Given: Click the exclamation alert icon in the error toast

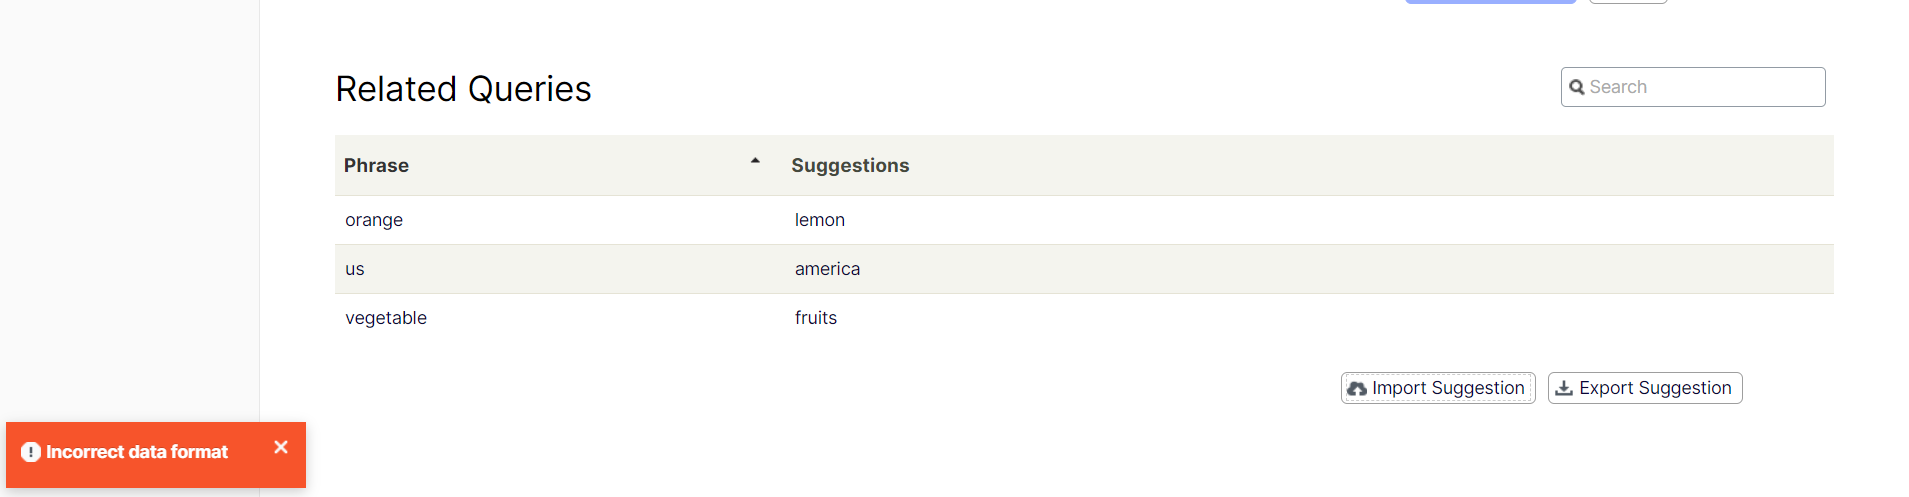Looking at the screenshot, I should point(31,453).
